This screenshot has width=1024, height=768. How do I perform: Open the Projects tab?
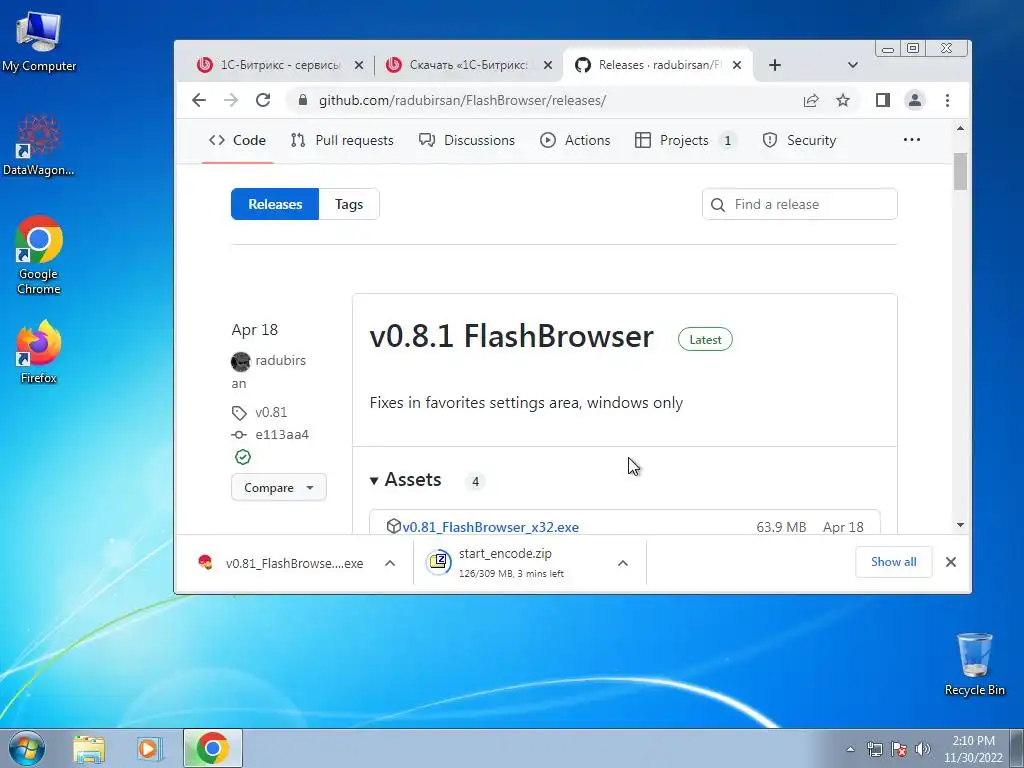tap(685, 140)
